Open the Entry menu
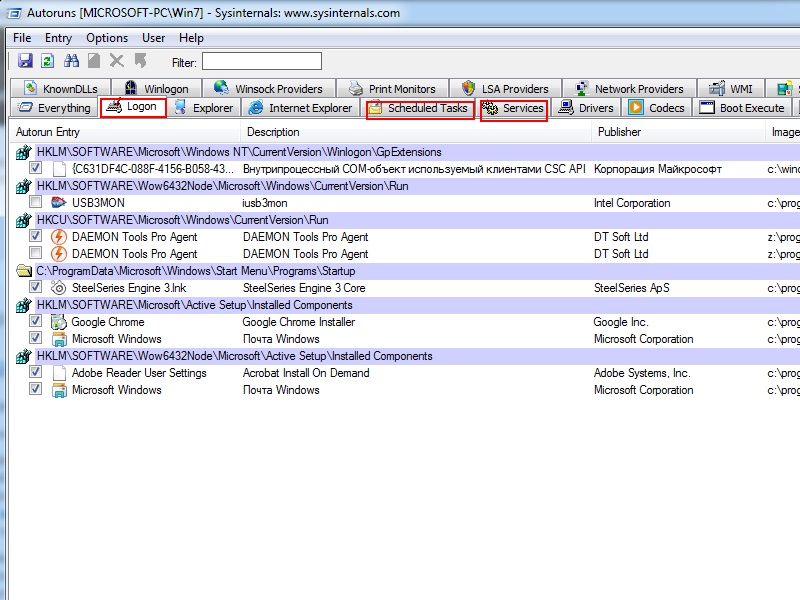The width and height of the screenshot is (800, 600). [x=58, y=38]
